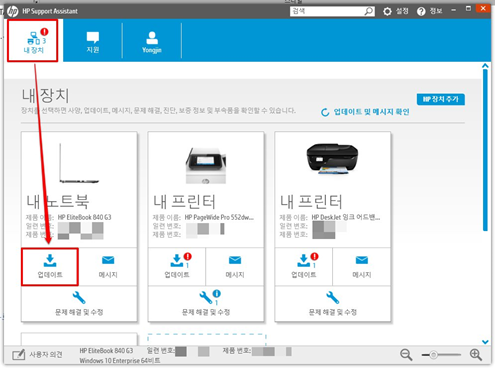Open 업데이트 for HP PageWide Pro printer
This screenshot has width=495, height=368.
tap(177, 266)
